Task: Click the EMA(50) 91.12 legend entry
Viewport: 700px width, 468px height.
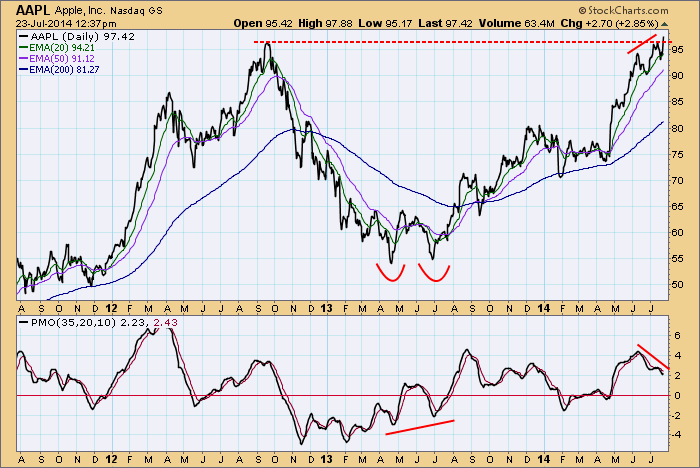Action: (57, 58)
